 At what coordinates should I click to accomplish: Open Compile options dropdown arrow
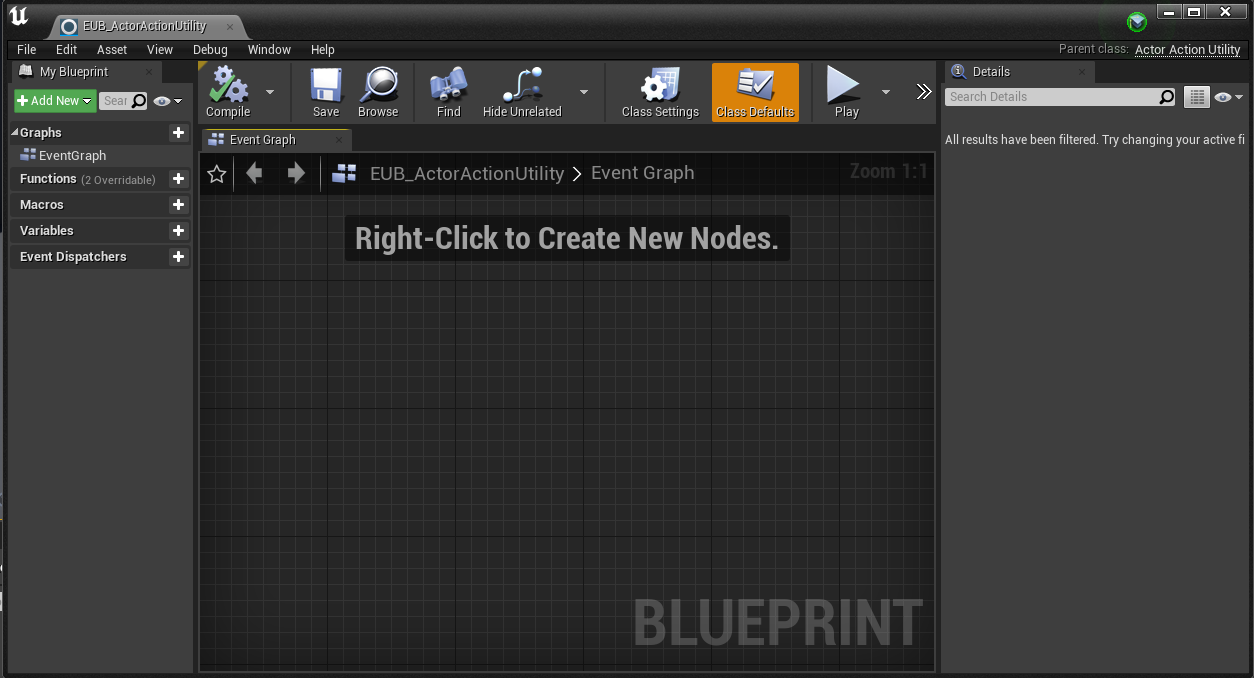click(x=269, y=92)
